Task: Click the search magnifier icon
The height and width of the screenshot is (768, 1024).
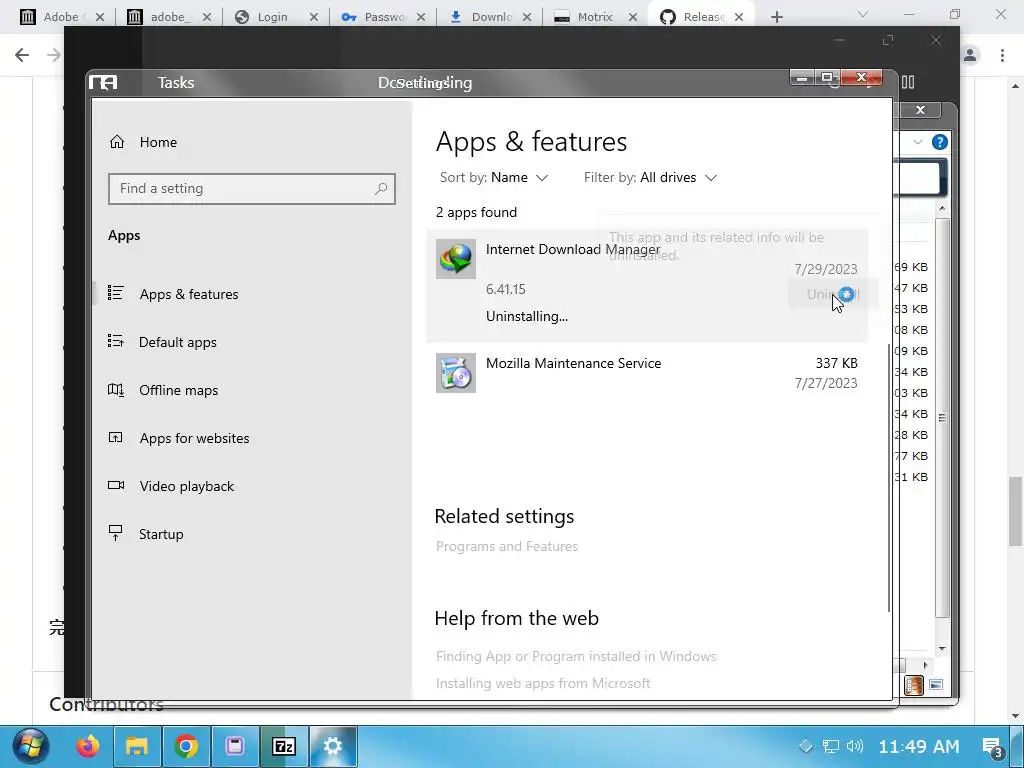Action: click(x=381, y=189)
